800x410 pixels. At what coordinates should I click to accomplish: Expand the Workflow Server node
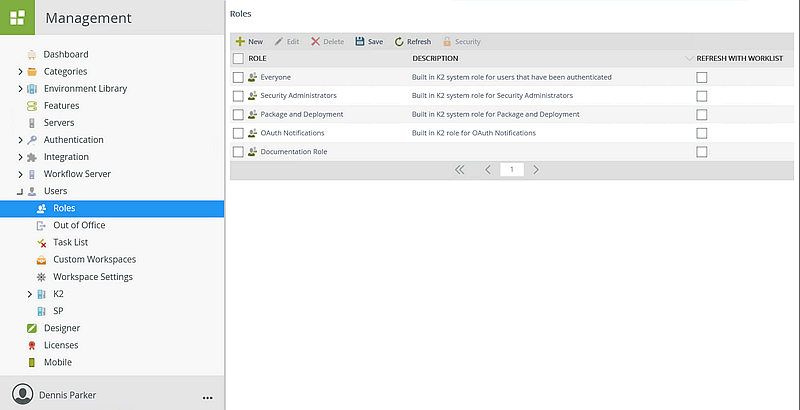coord(20,174)
